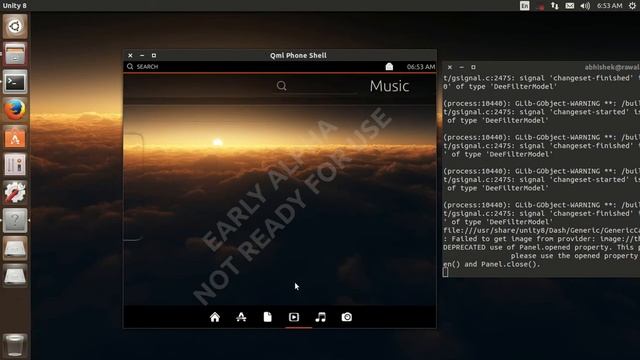This screenshot has width=640, height=360.
Task: Open messaging mail indicator
Action: click(570, 6)
